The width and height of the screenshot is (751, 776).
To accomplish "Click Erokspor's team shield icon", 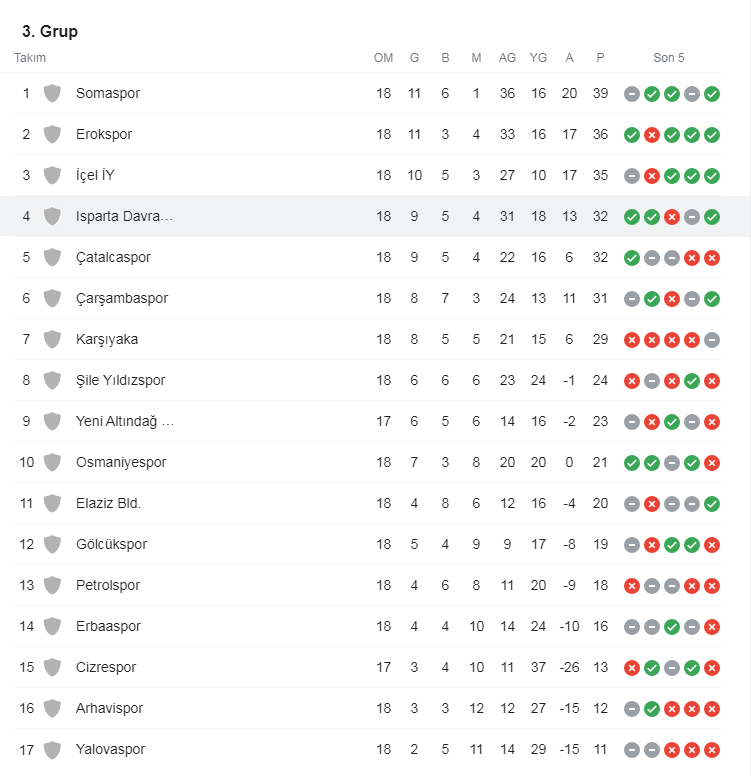I will pyautogui.click(x=52, y=134).
